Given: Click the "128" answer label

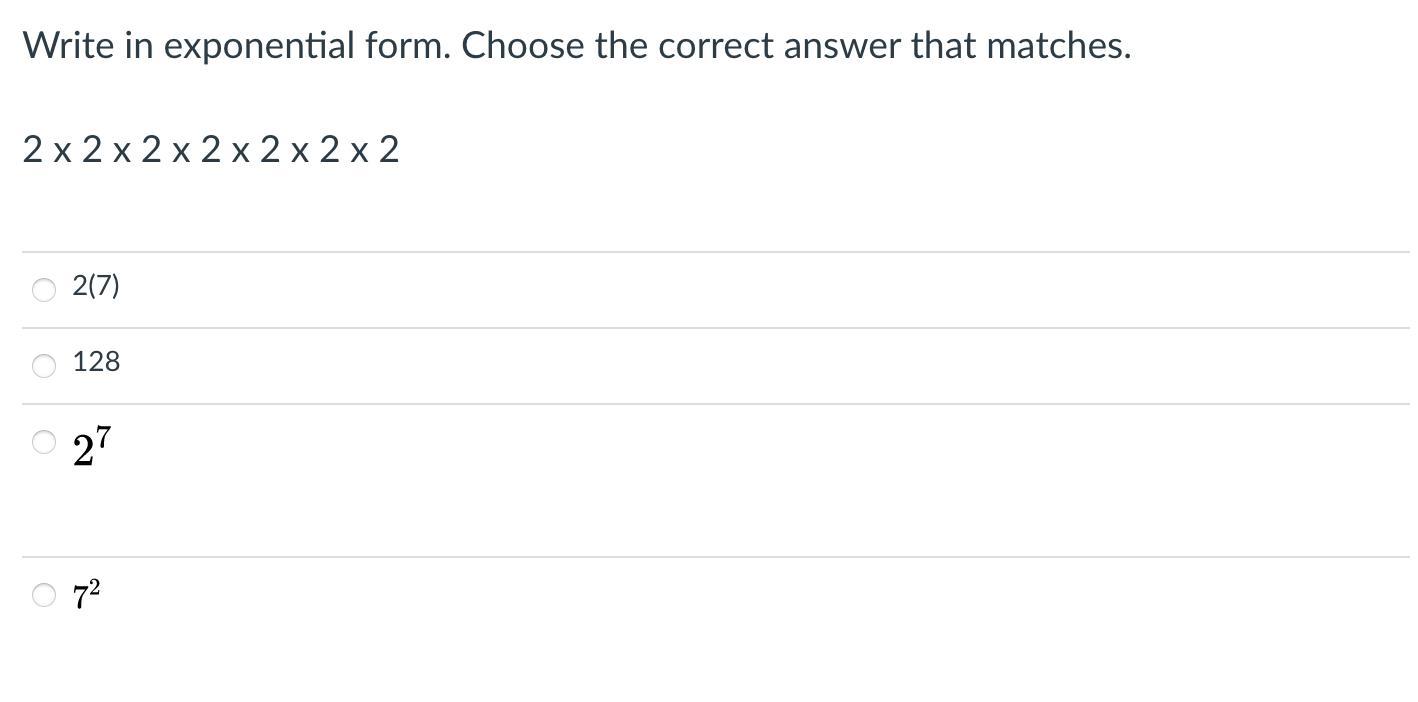Looking at the screenshot, I should click(96, 362).
